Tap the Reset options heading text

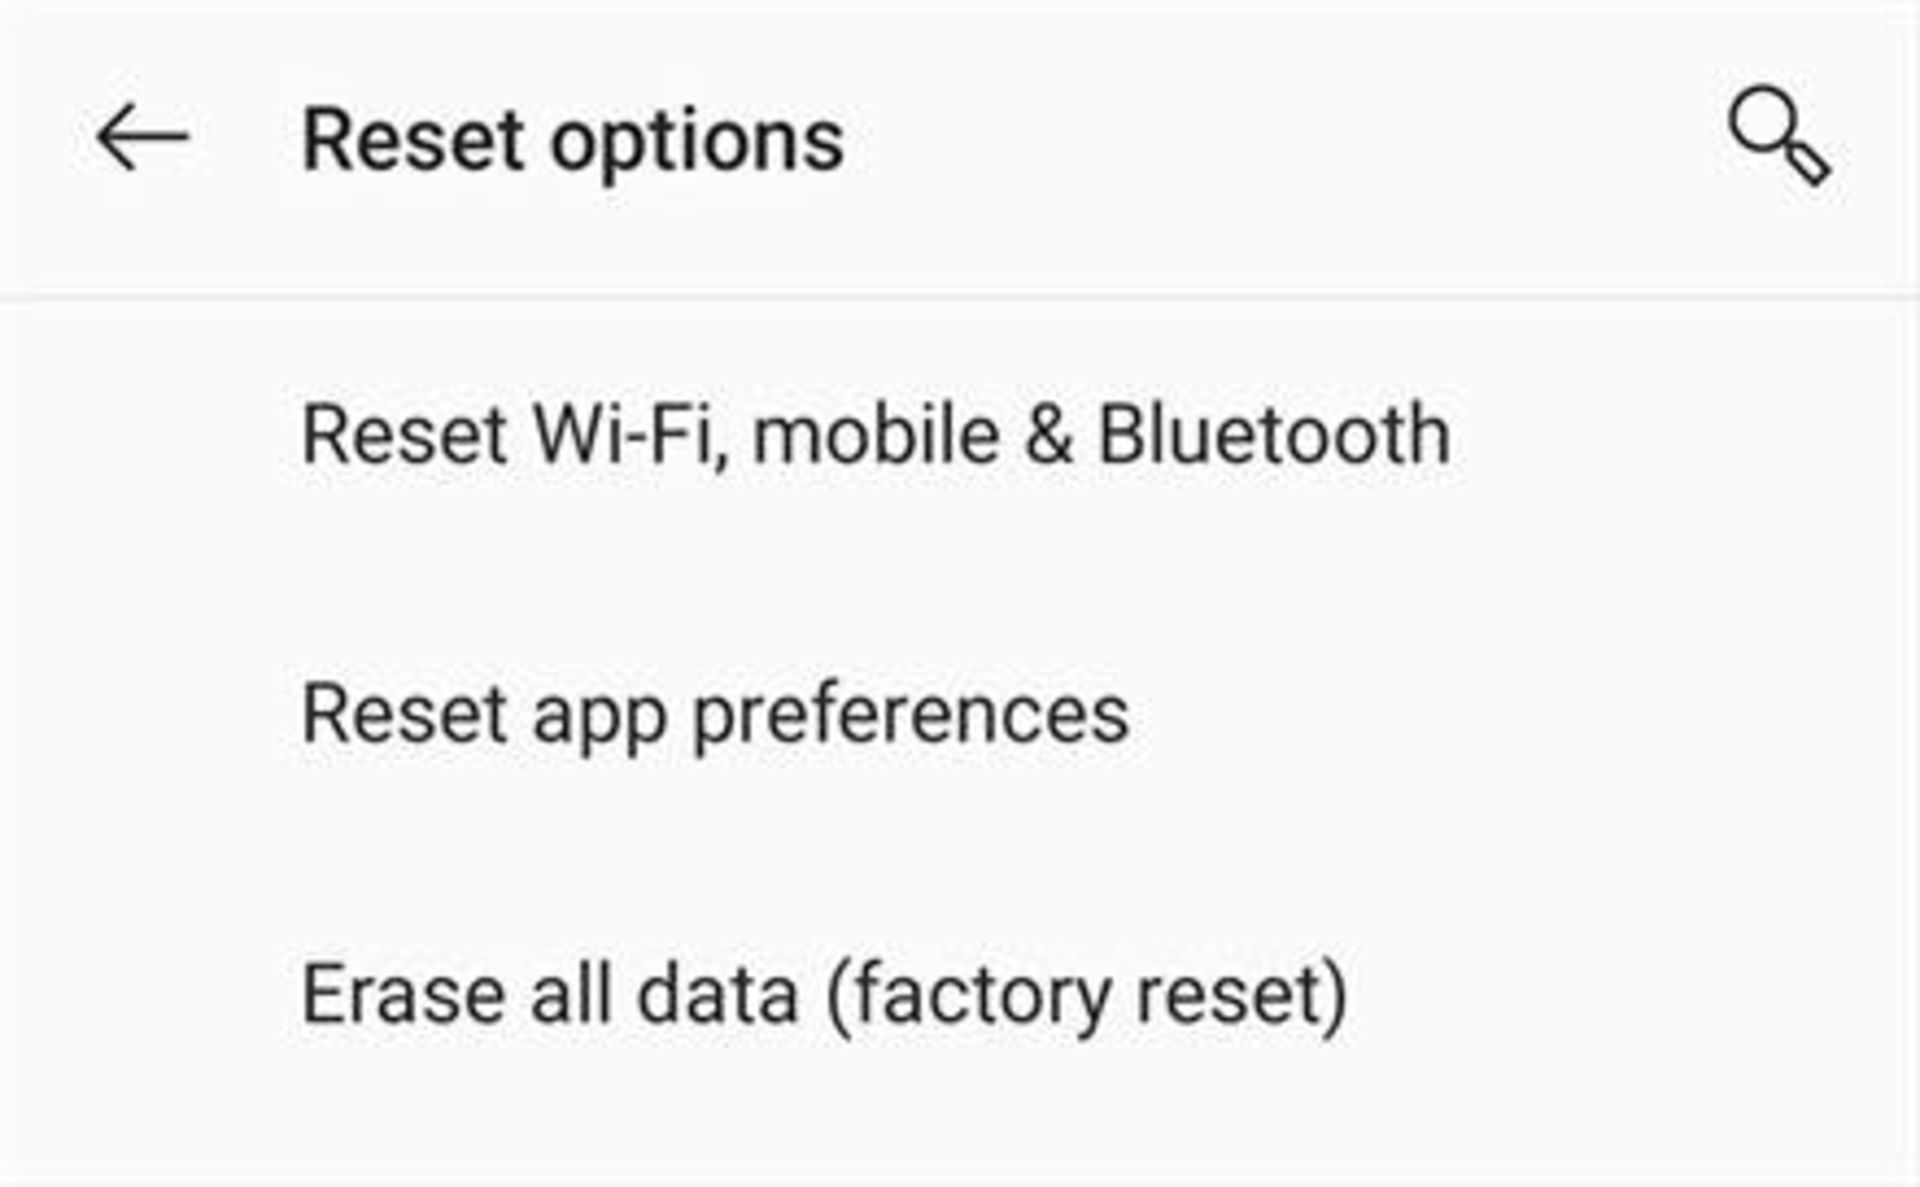pos(573,141)
